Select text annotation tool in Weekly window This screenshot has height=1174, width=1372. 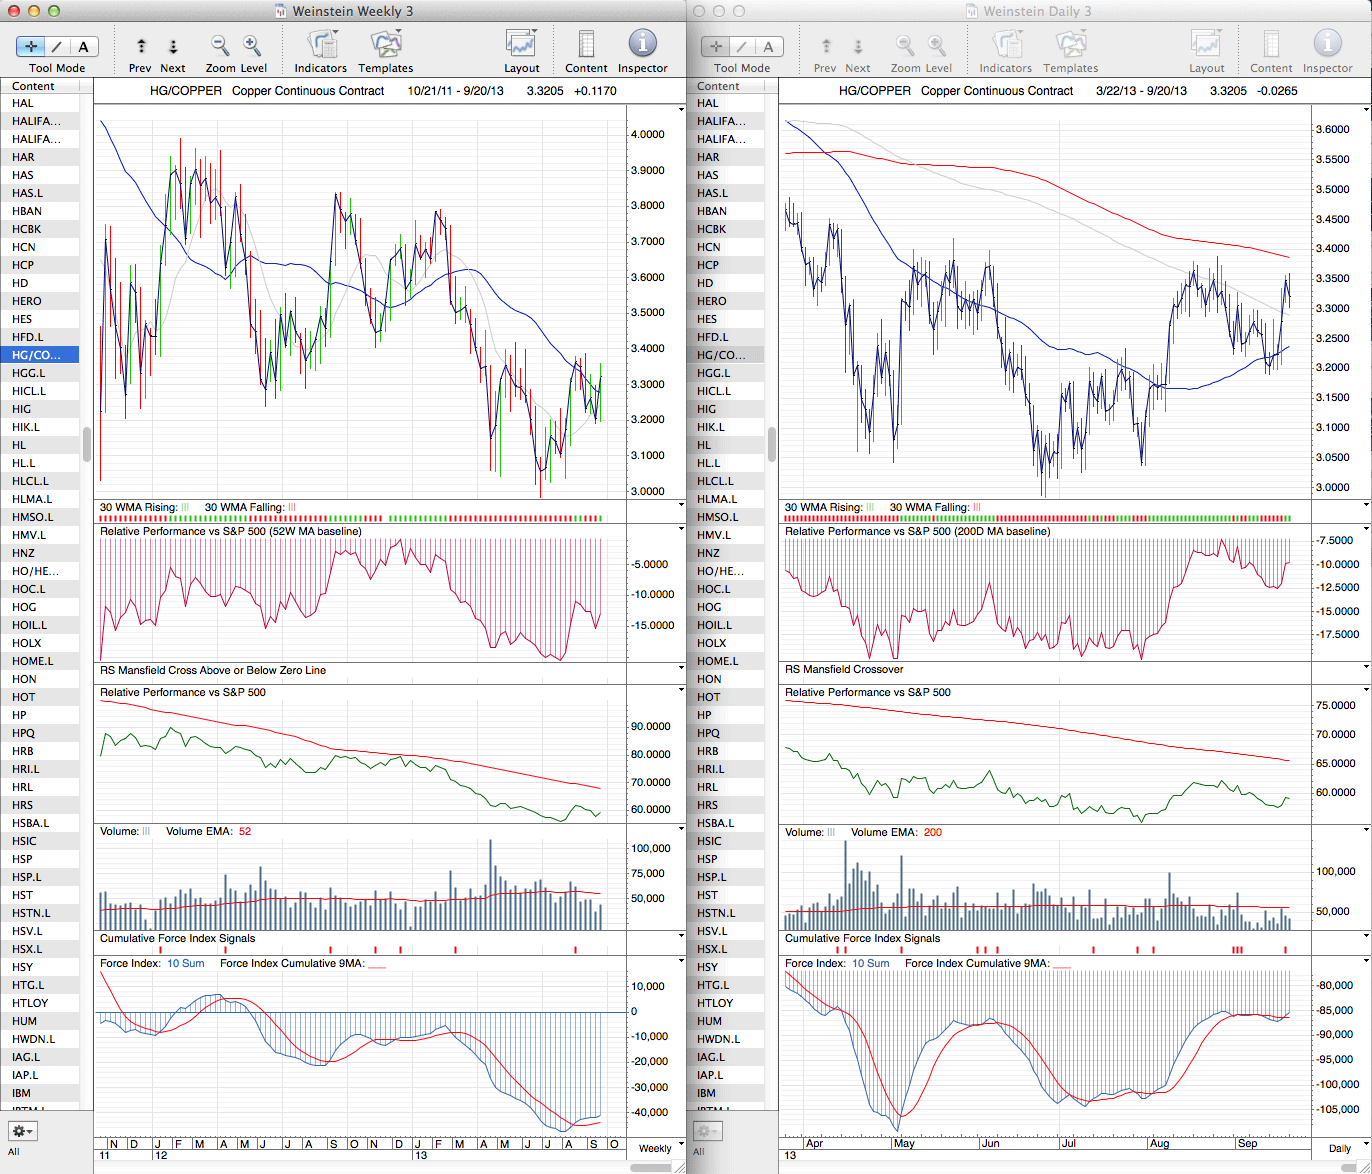coord(84,46)
